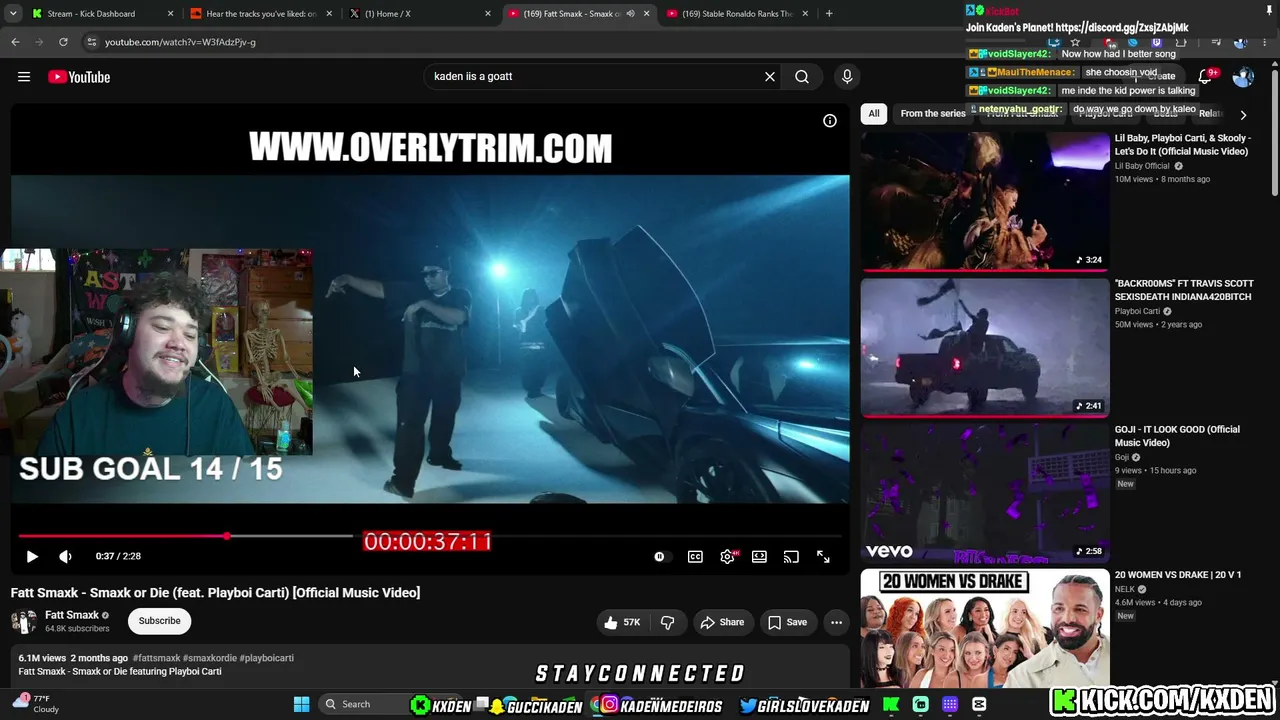
Task: Open the account avatar menu
Action: (1243, 77)
